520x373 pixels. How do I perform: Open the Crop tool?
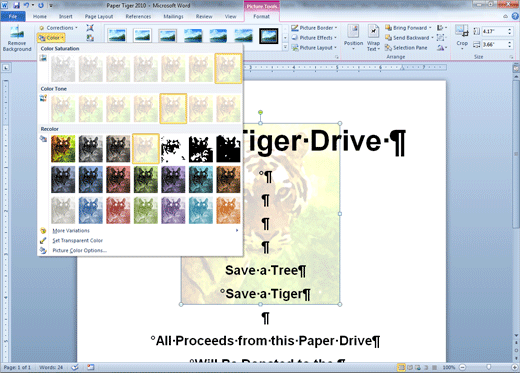462,37
